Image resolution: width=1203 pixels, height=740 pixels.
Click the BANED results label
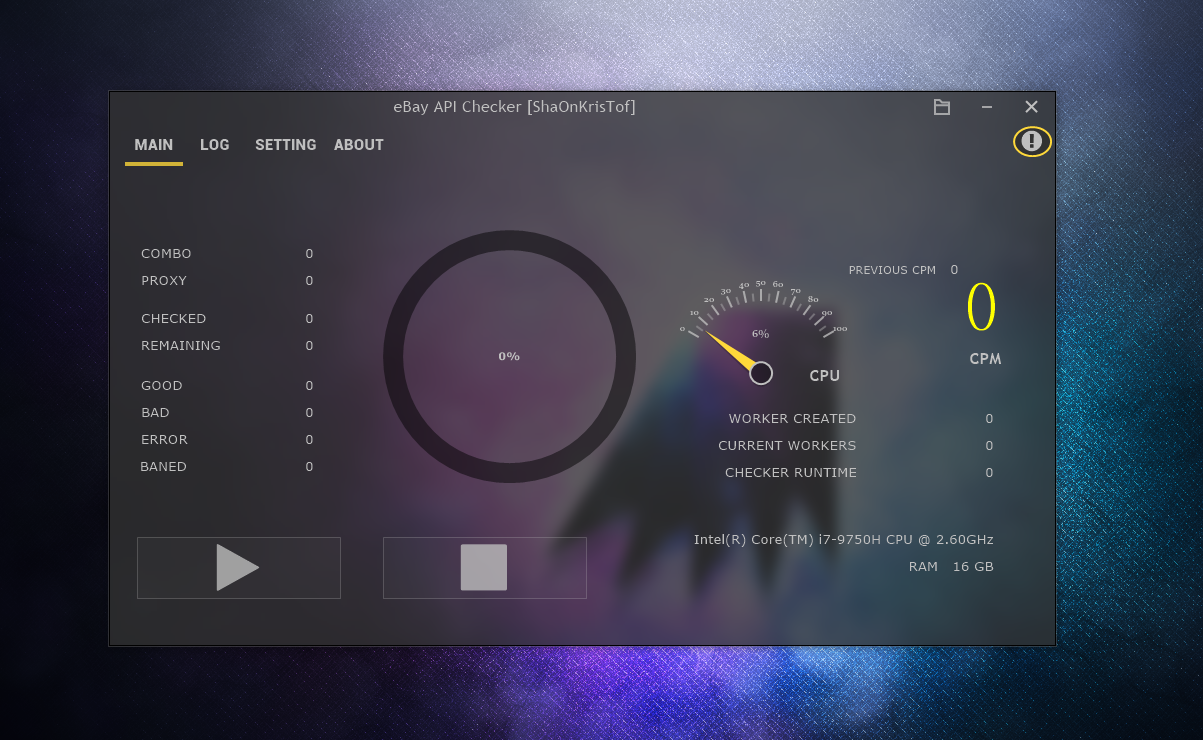163,467
